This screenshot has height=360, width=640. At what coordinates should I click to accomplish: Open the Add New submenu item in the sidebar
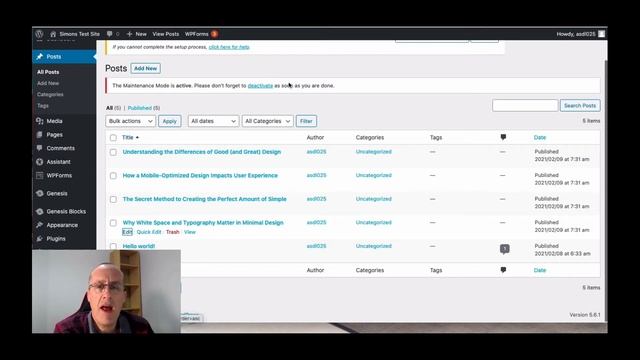point(48,83)
